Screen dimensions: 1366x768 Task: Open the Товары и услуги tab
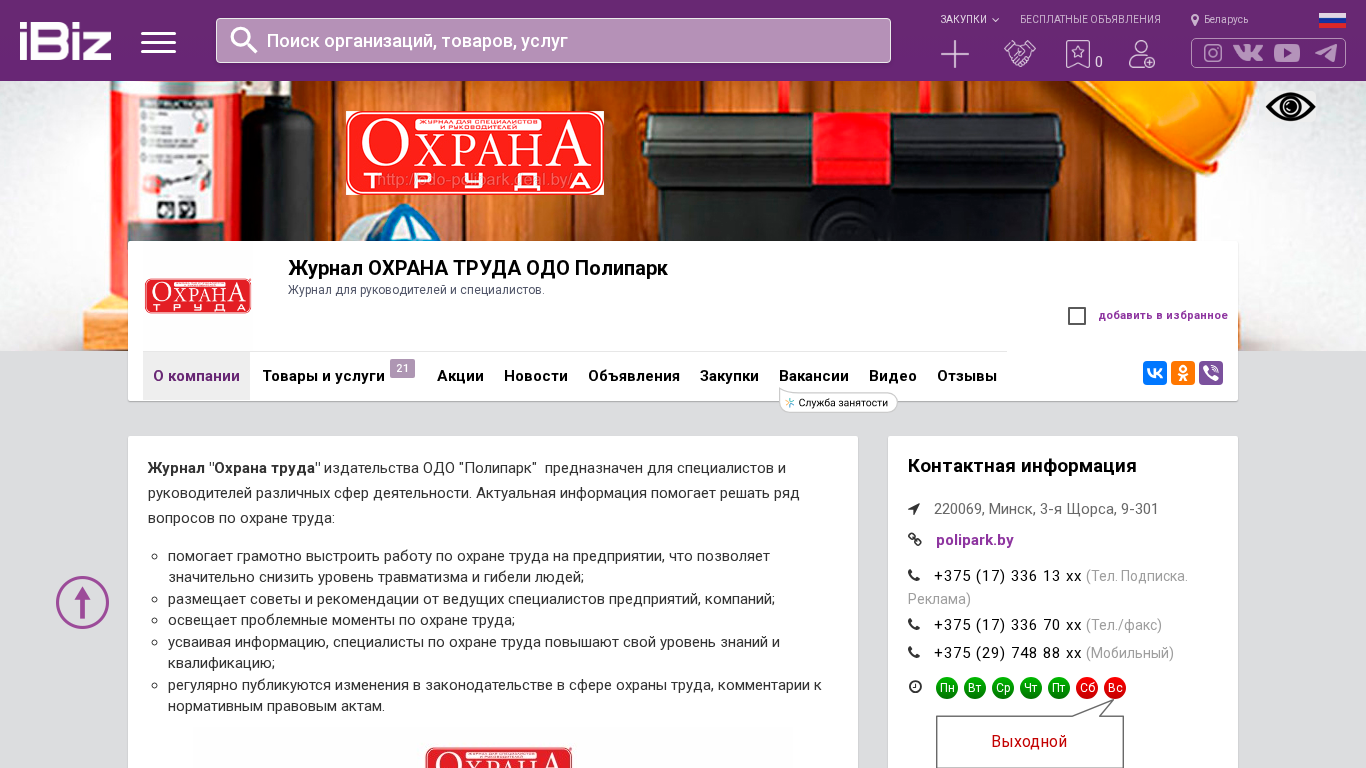[323, 376]
